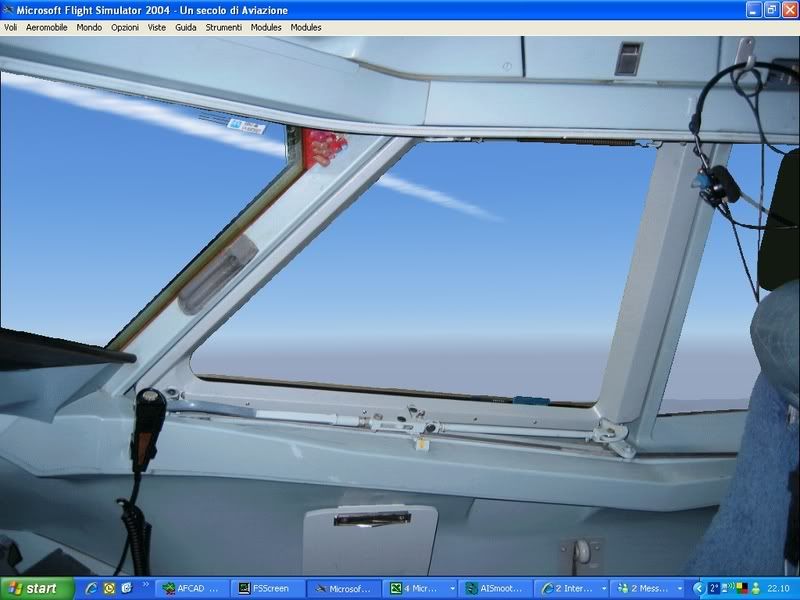
Task: Open the Guida menu
Action: tap(186, 28)
